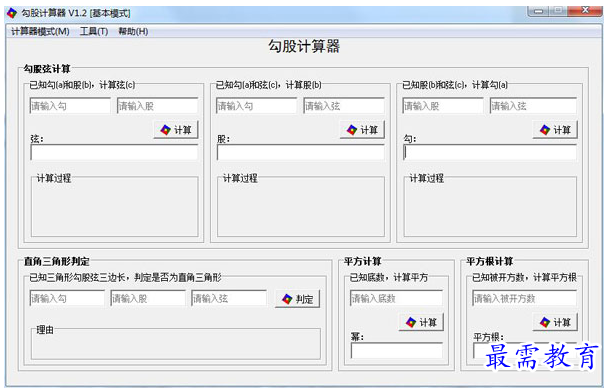Click the 理由 box

click(176, 344)
